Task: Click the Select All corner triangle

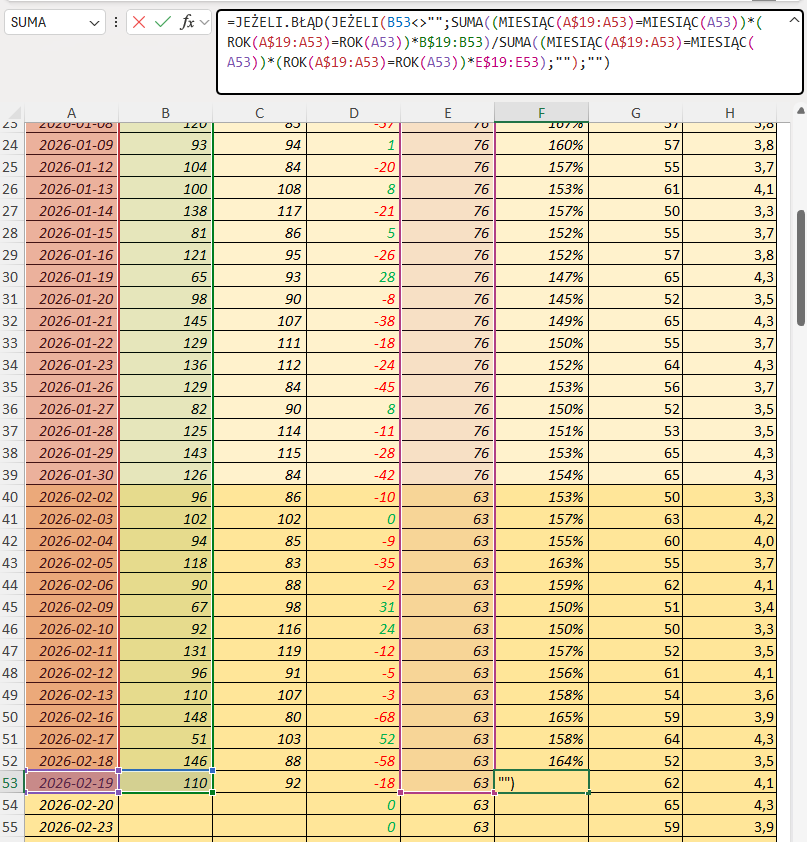Action: [14, 113]
